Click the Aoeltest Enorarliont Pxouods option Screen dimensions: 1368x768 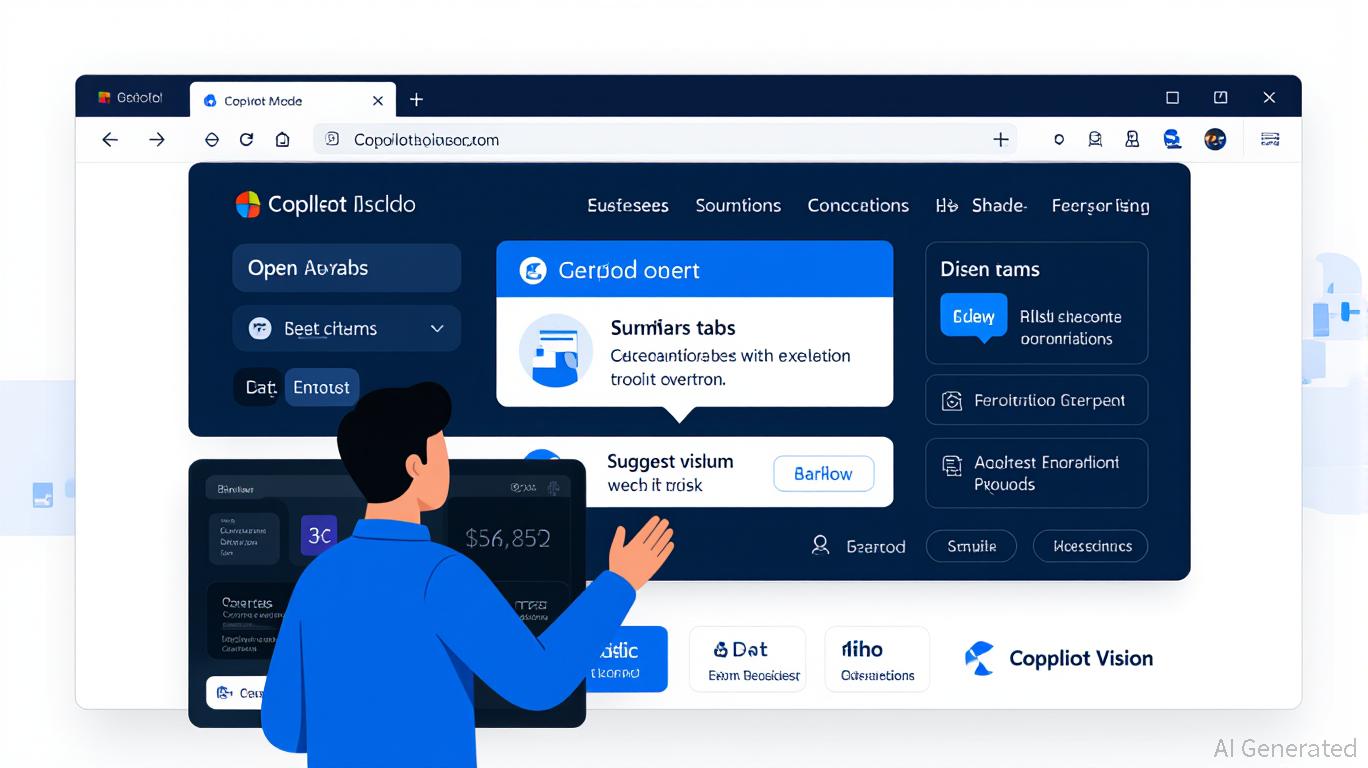[x=1036, y=473]
